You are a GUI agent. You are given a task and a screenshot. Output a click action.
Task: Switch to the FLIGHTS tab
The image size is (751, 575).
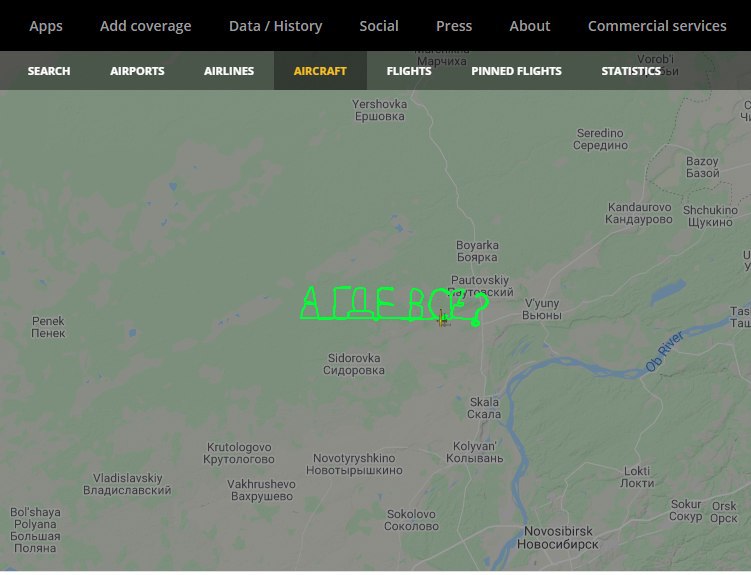409,71
